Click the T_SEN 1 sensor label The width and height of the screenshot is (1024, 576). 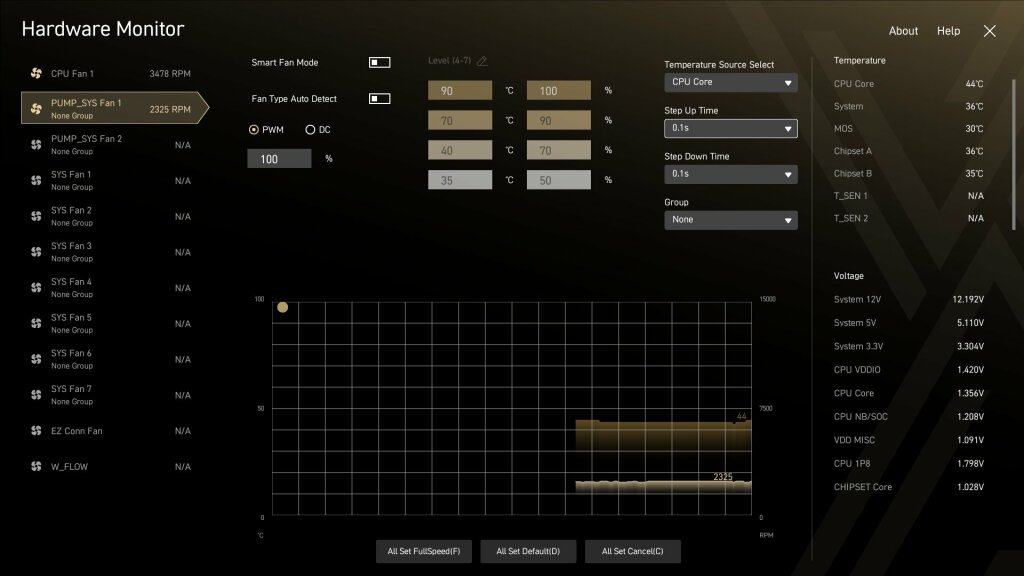850,196
